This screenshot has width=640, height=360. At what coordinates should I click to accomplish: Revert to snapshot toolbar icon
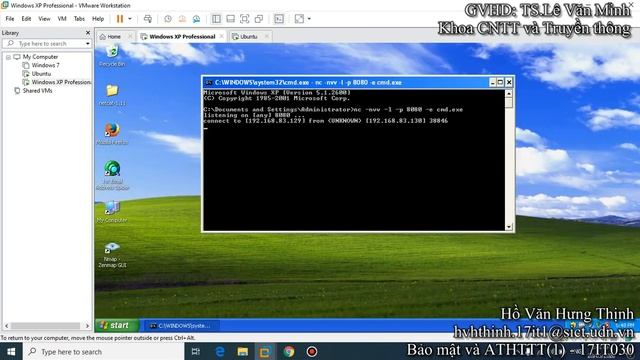[x=182, y=19]
